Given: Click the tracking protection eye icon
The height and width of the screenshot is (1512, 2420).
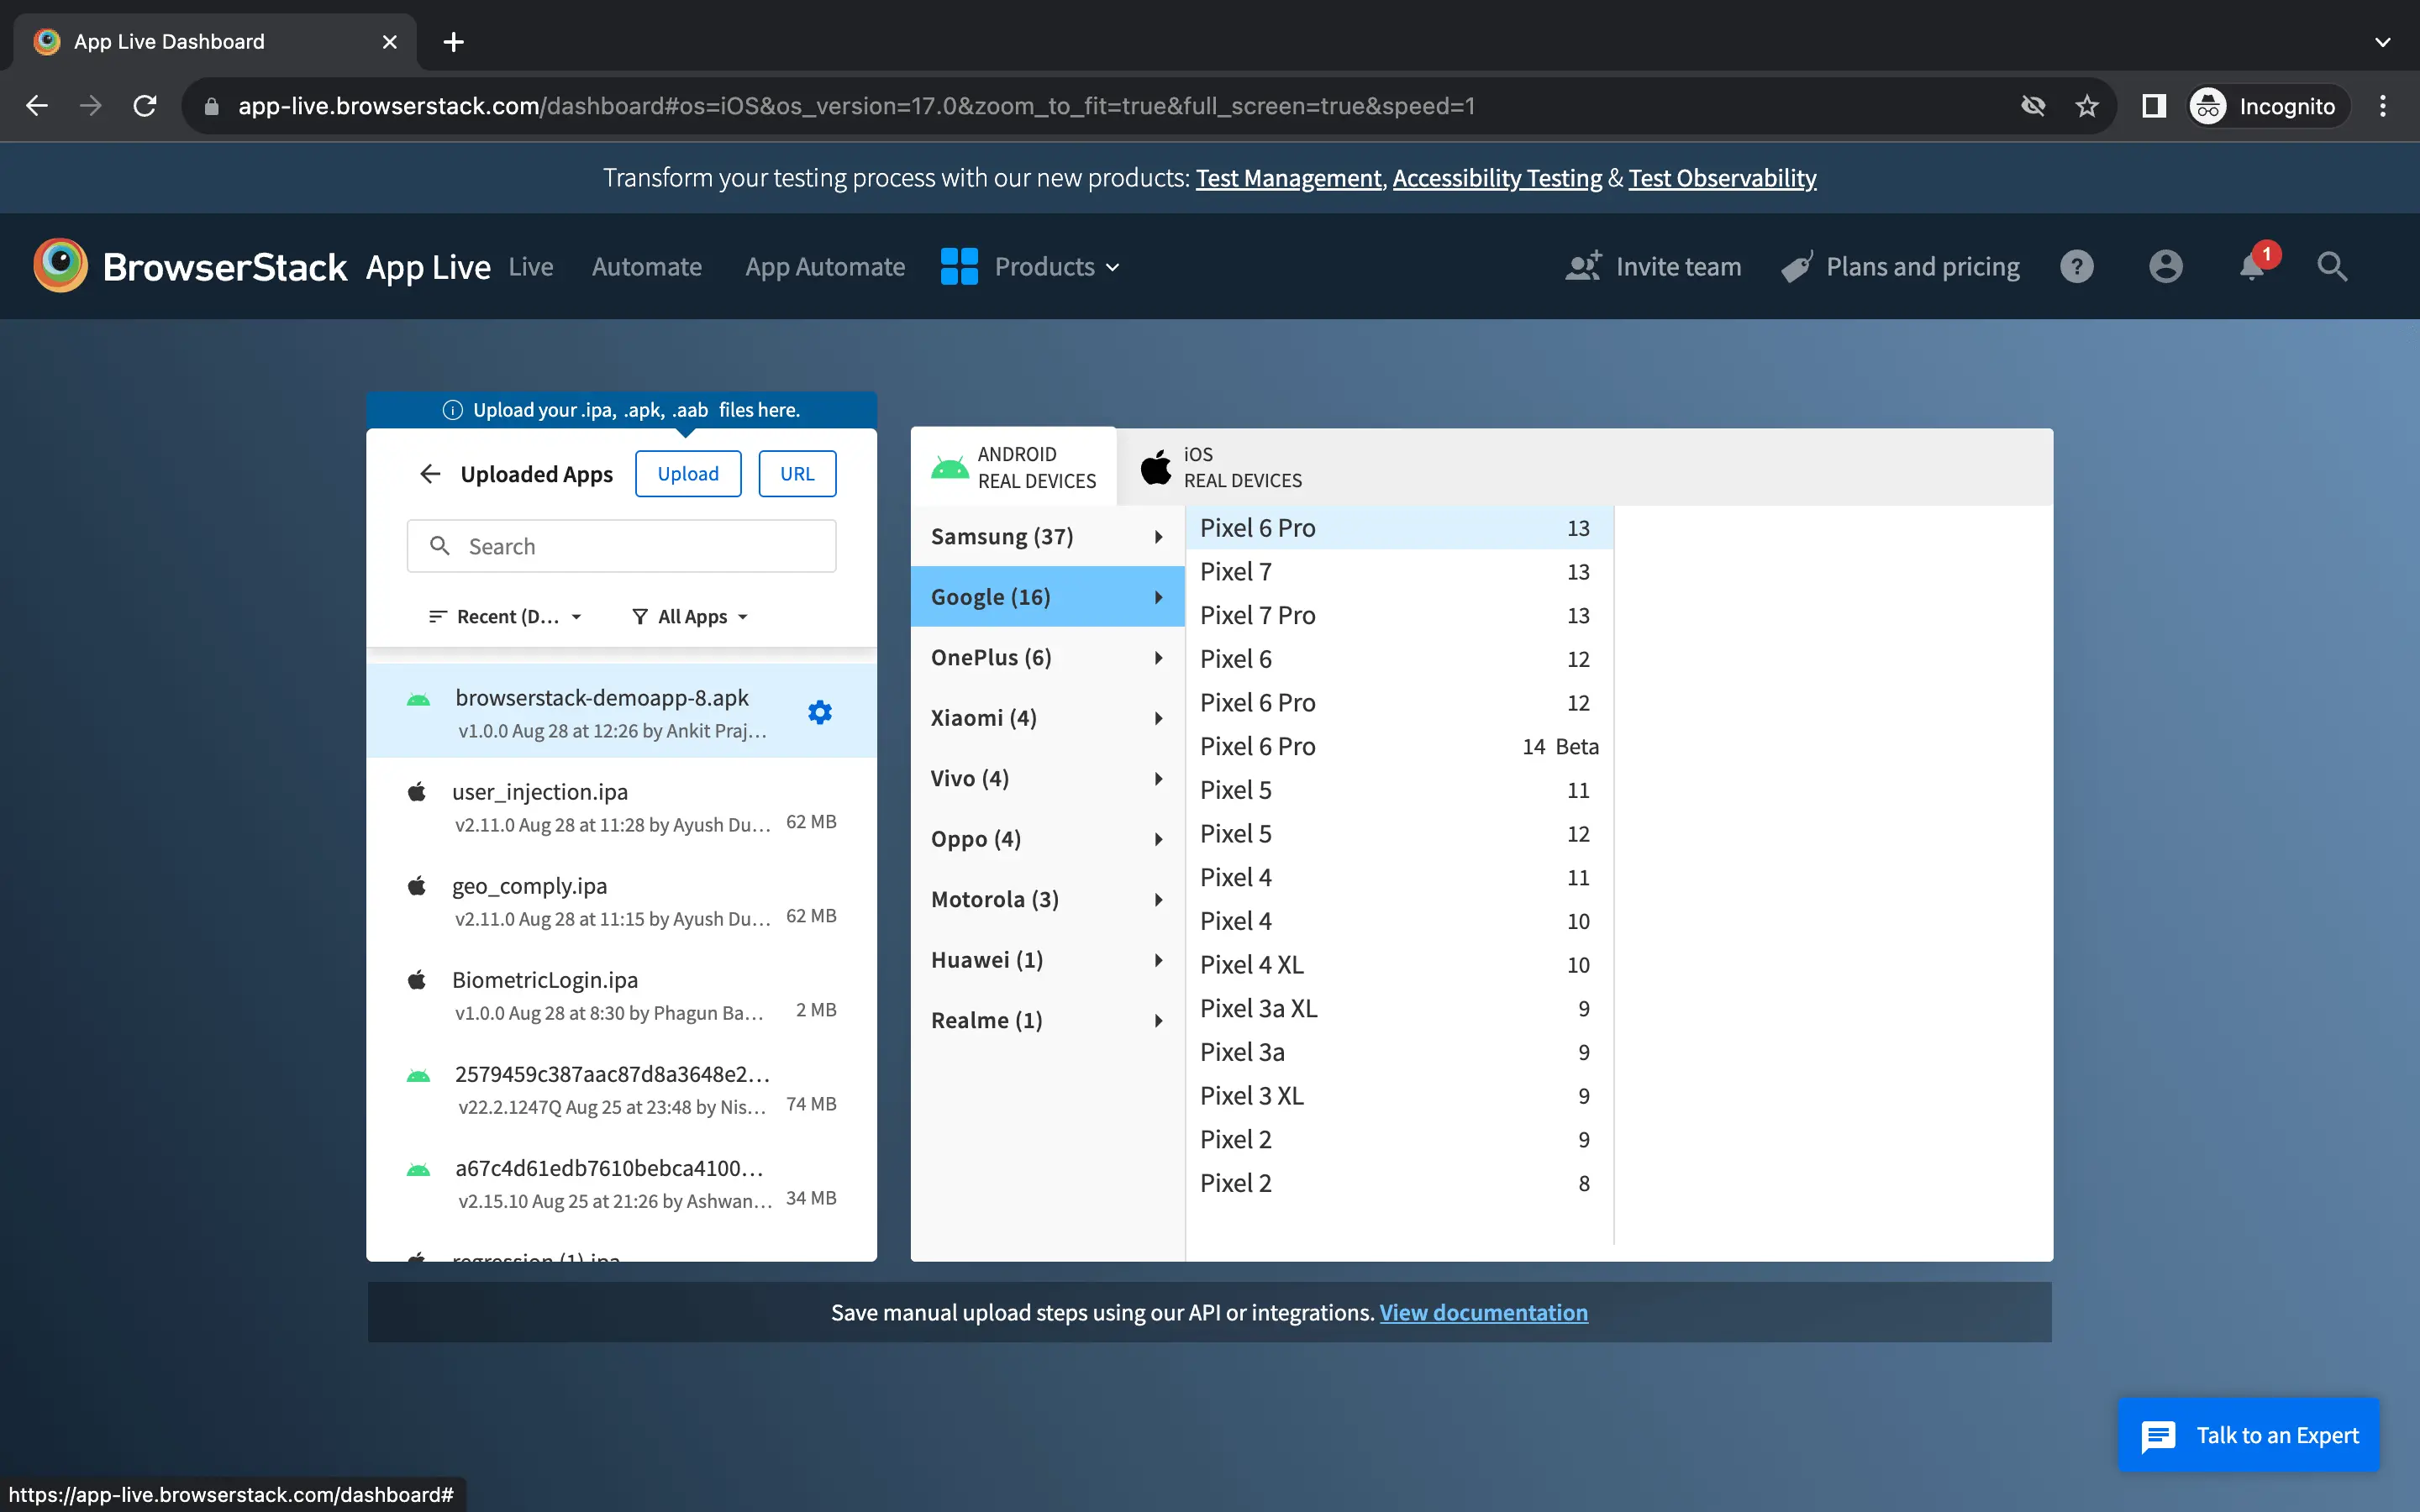Looking at the screenshot, I should click(2032, 106).
